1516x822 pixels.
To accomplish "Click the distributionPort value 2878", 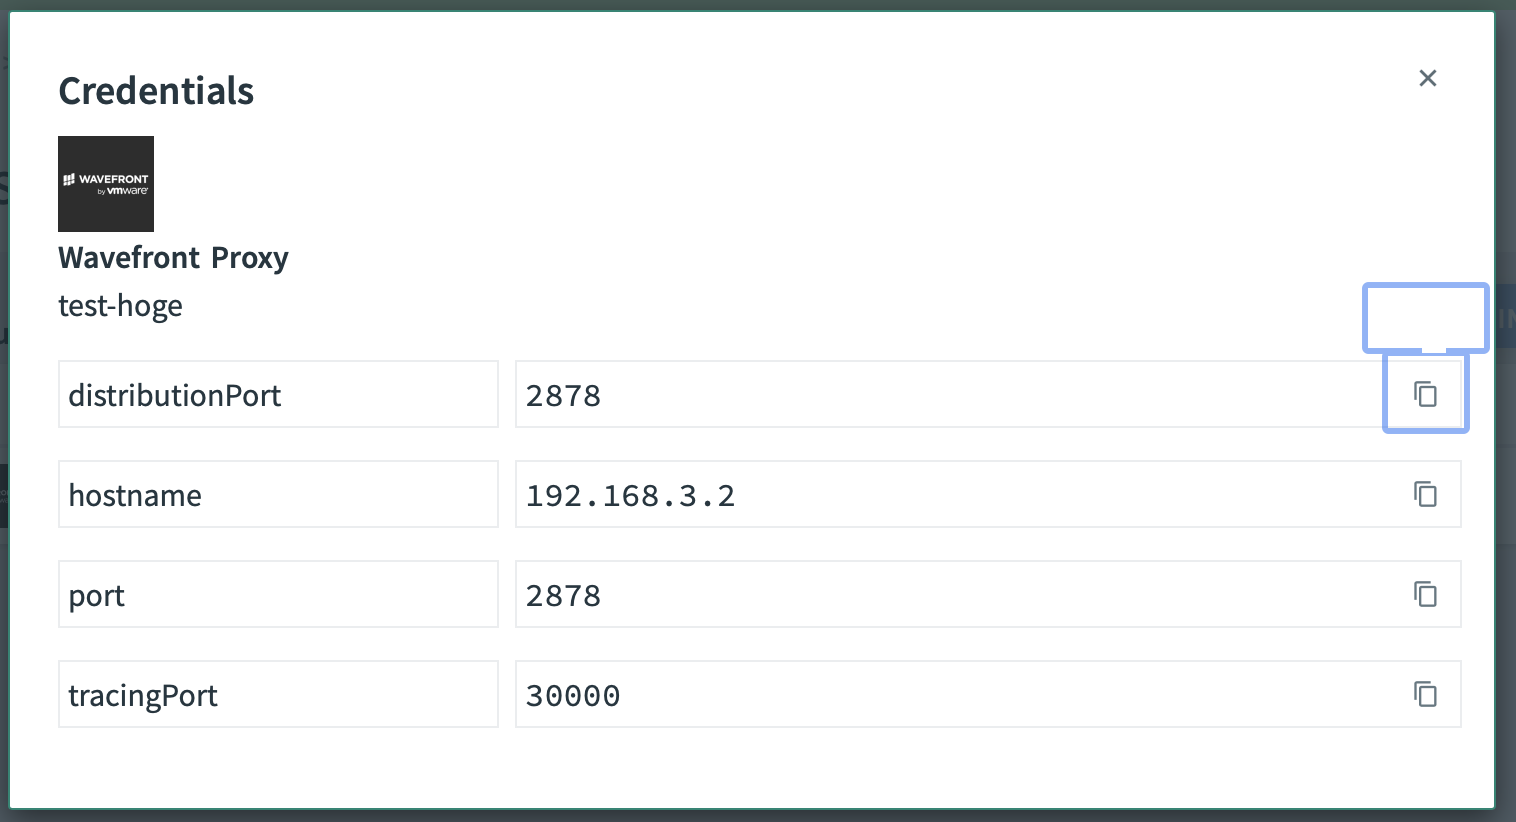I will click(x=564, y=396).
